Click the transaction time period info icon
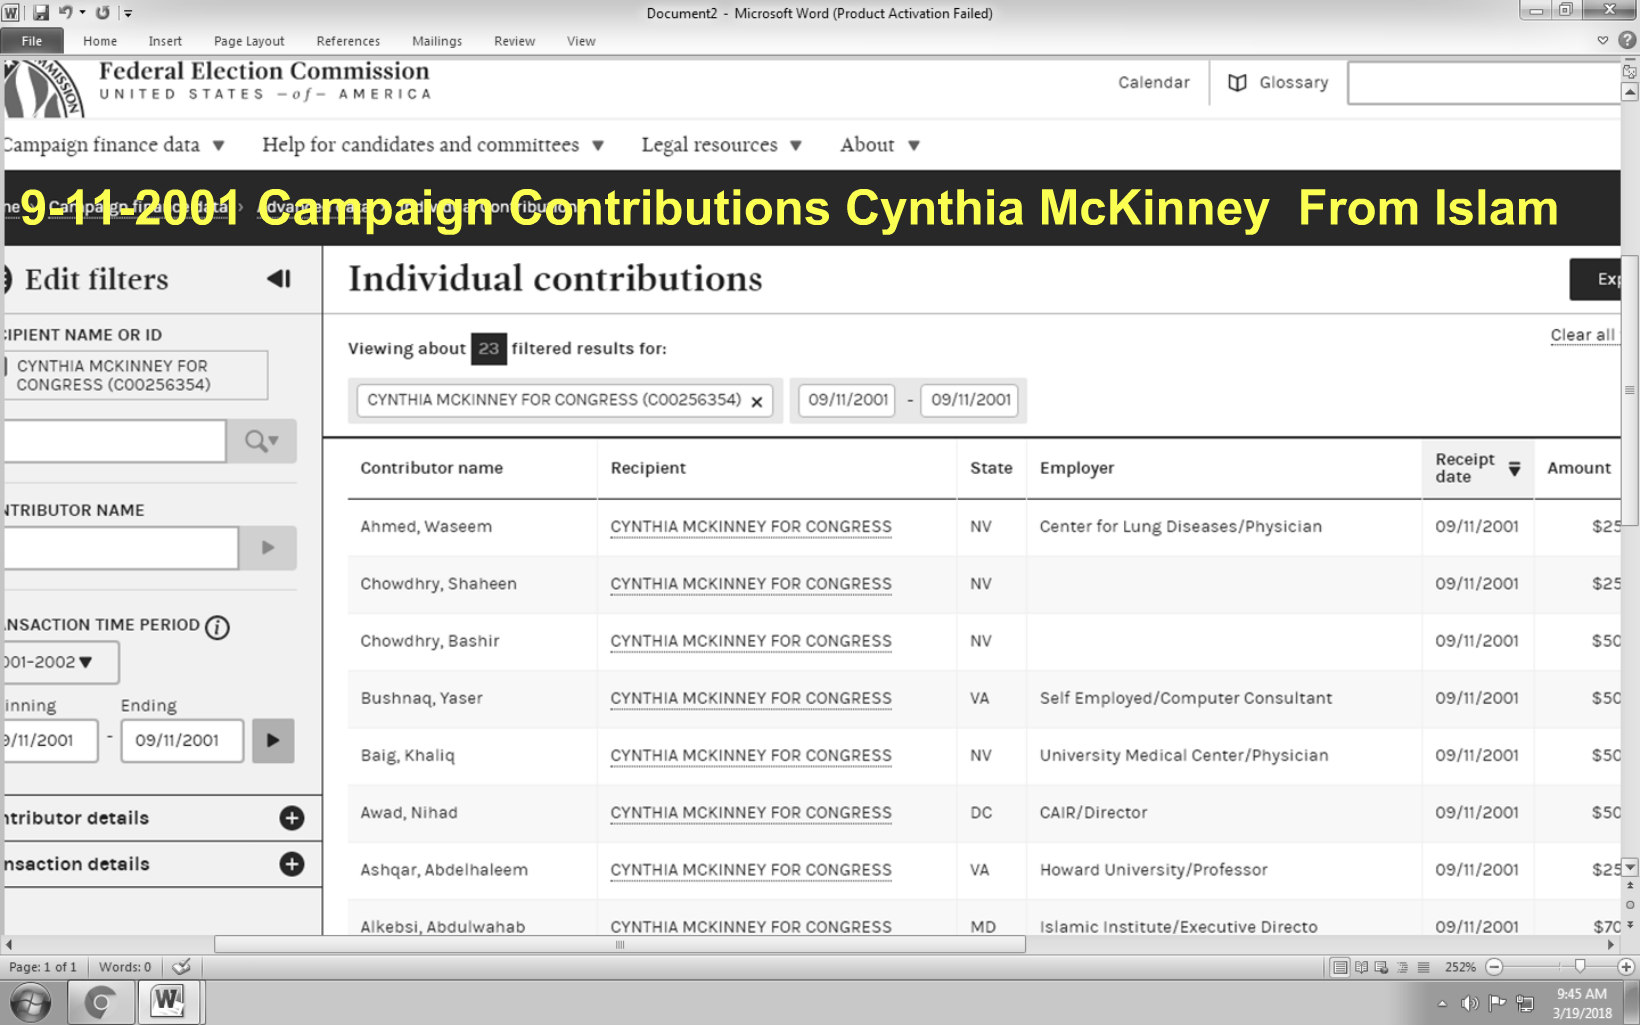Viewport: 1640px width, 1025px height. pyautogui.click(x=217, y=627)
